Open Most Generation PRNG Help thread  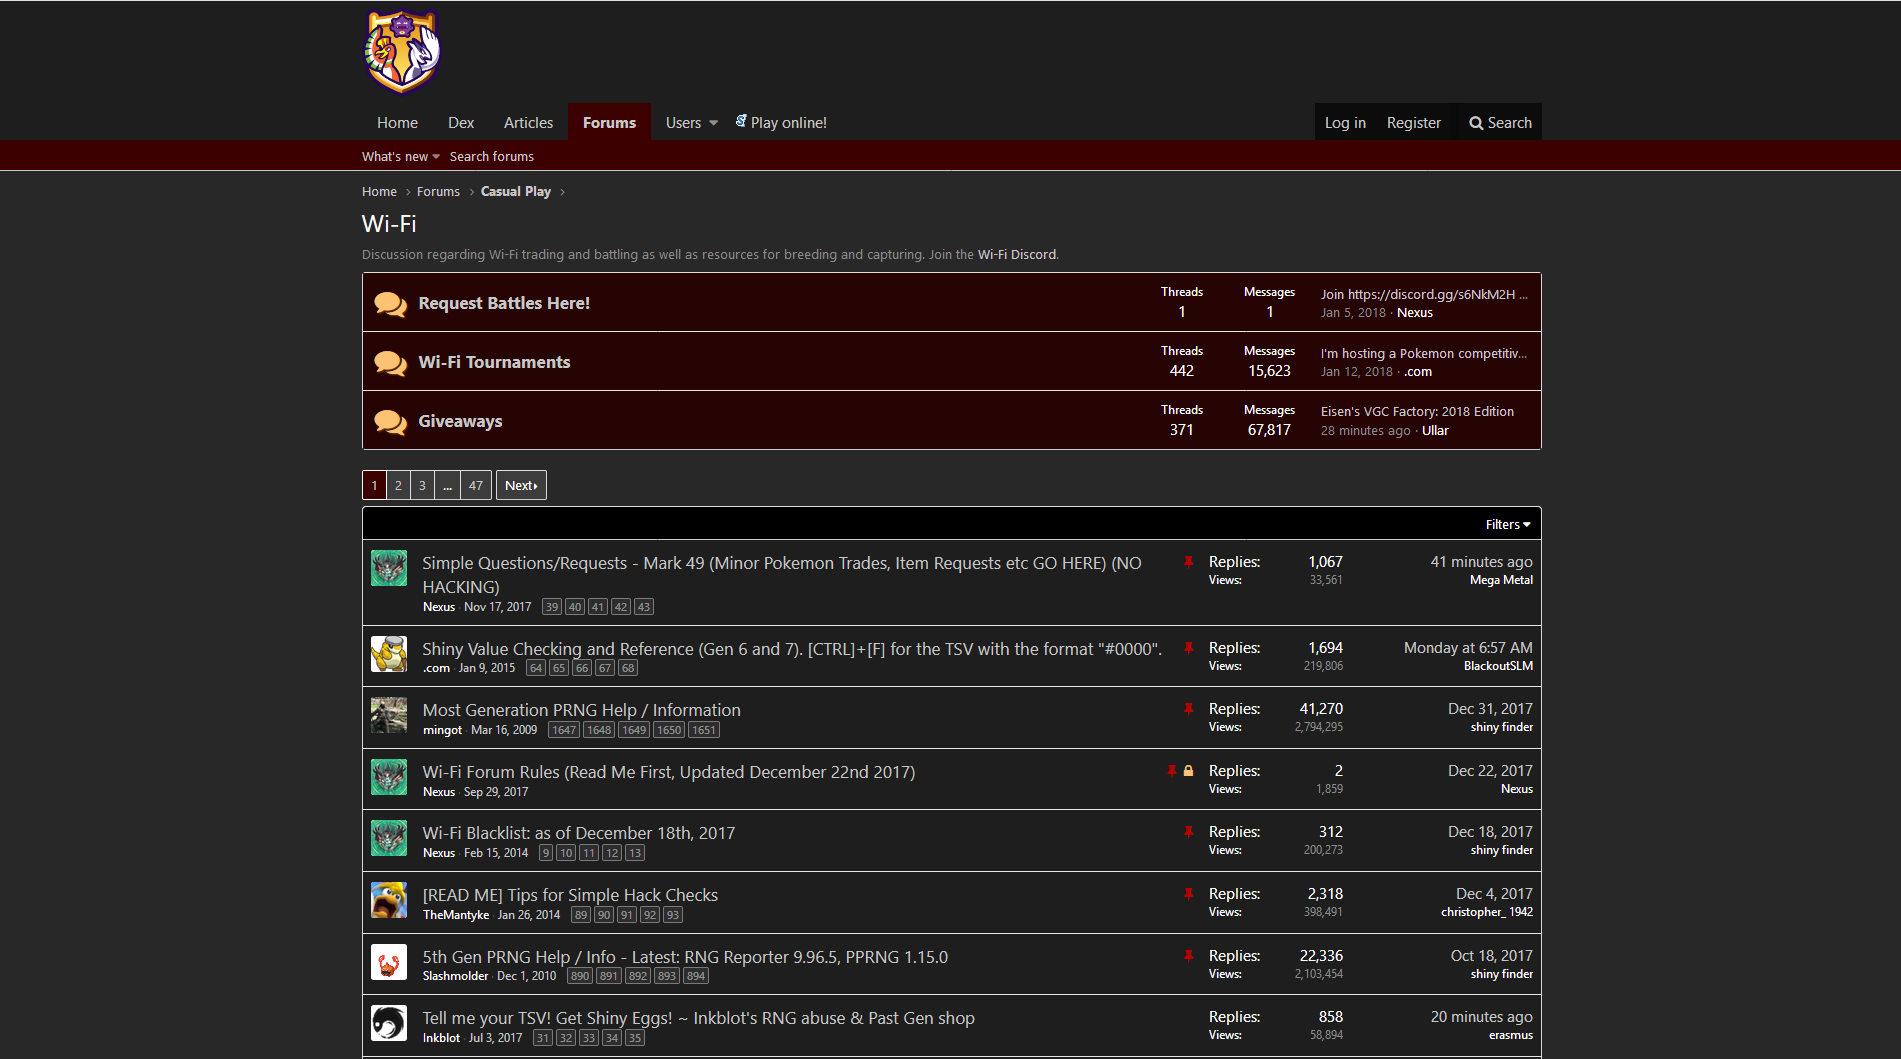pos(581,710)
